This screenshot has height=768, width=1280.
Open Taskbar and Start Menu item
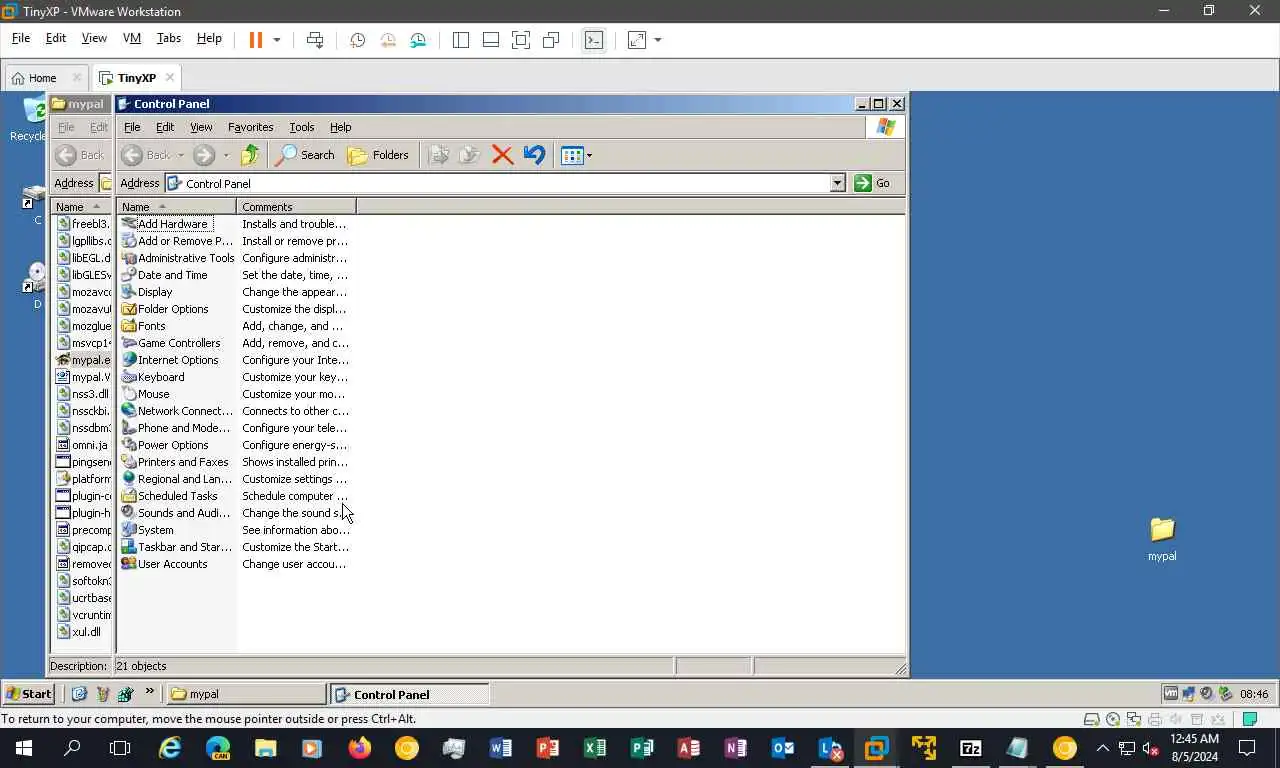[x=177, y=547]
